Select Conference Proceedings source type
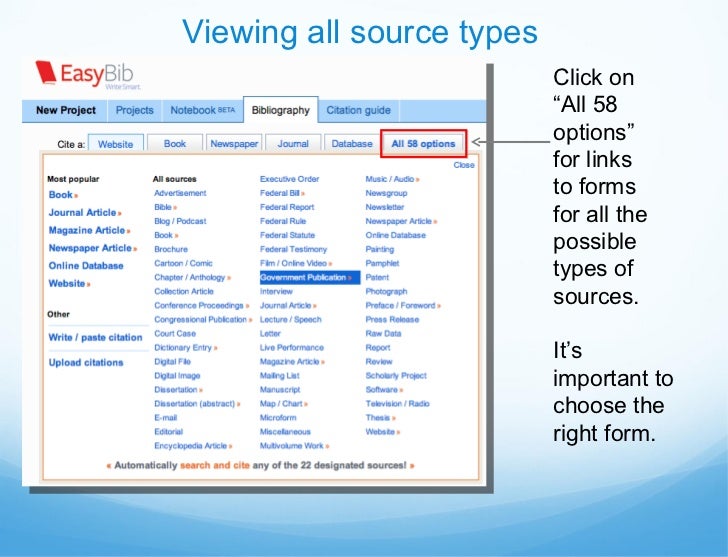Image resolution: width=728 pixels, height=557 pixels. (202, 305)
